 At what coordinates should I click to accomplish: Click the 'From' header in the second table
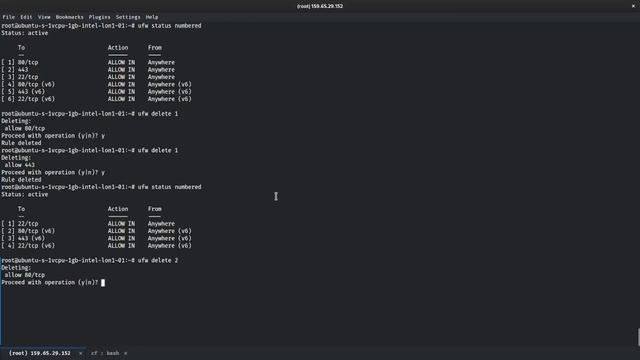155,209
